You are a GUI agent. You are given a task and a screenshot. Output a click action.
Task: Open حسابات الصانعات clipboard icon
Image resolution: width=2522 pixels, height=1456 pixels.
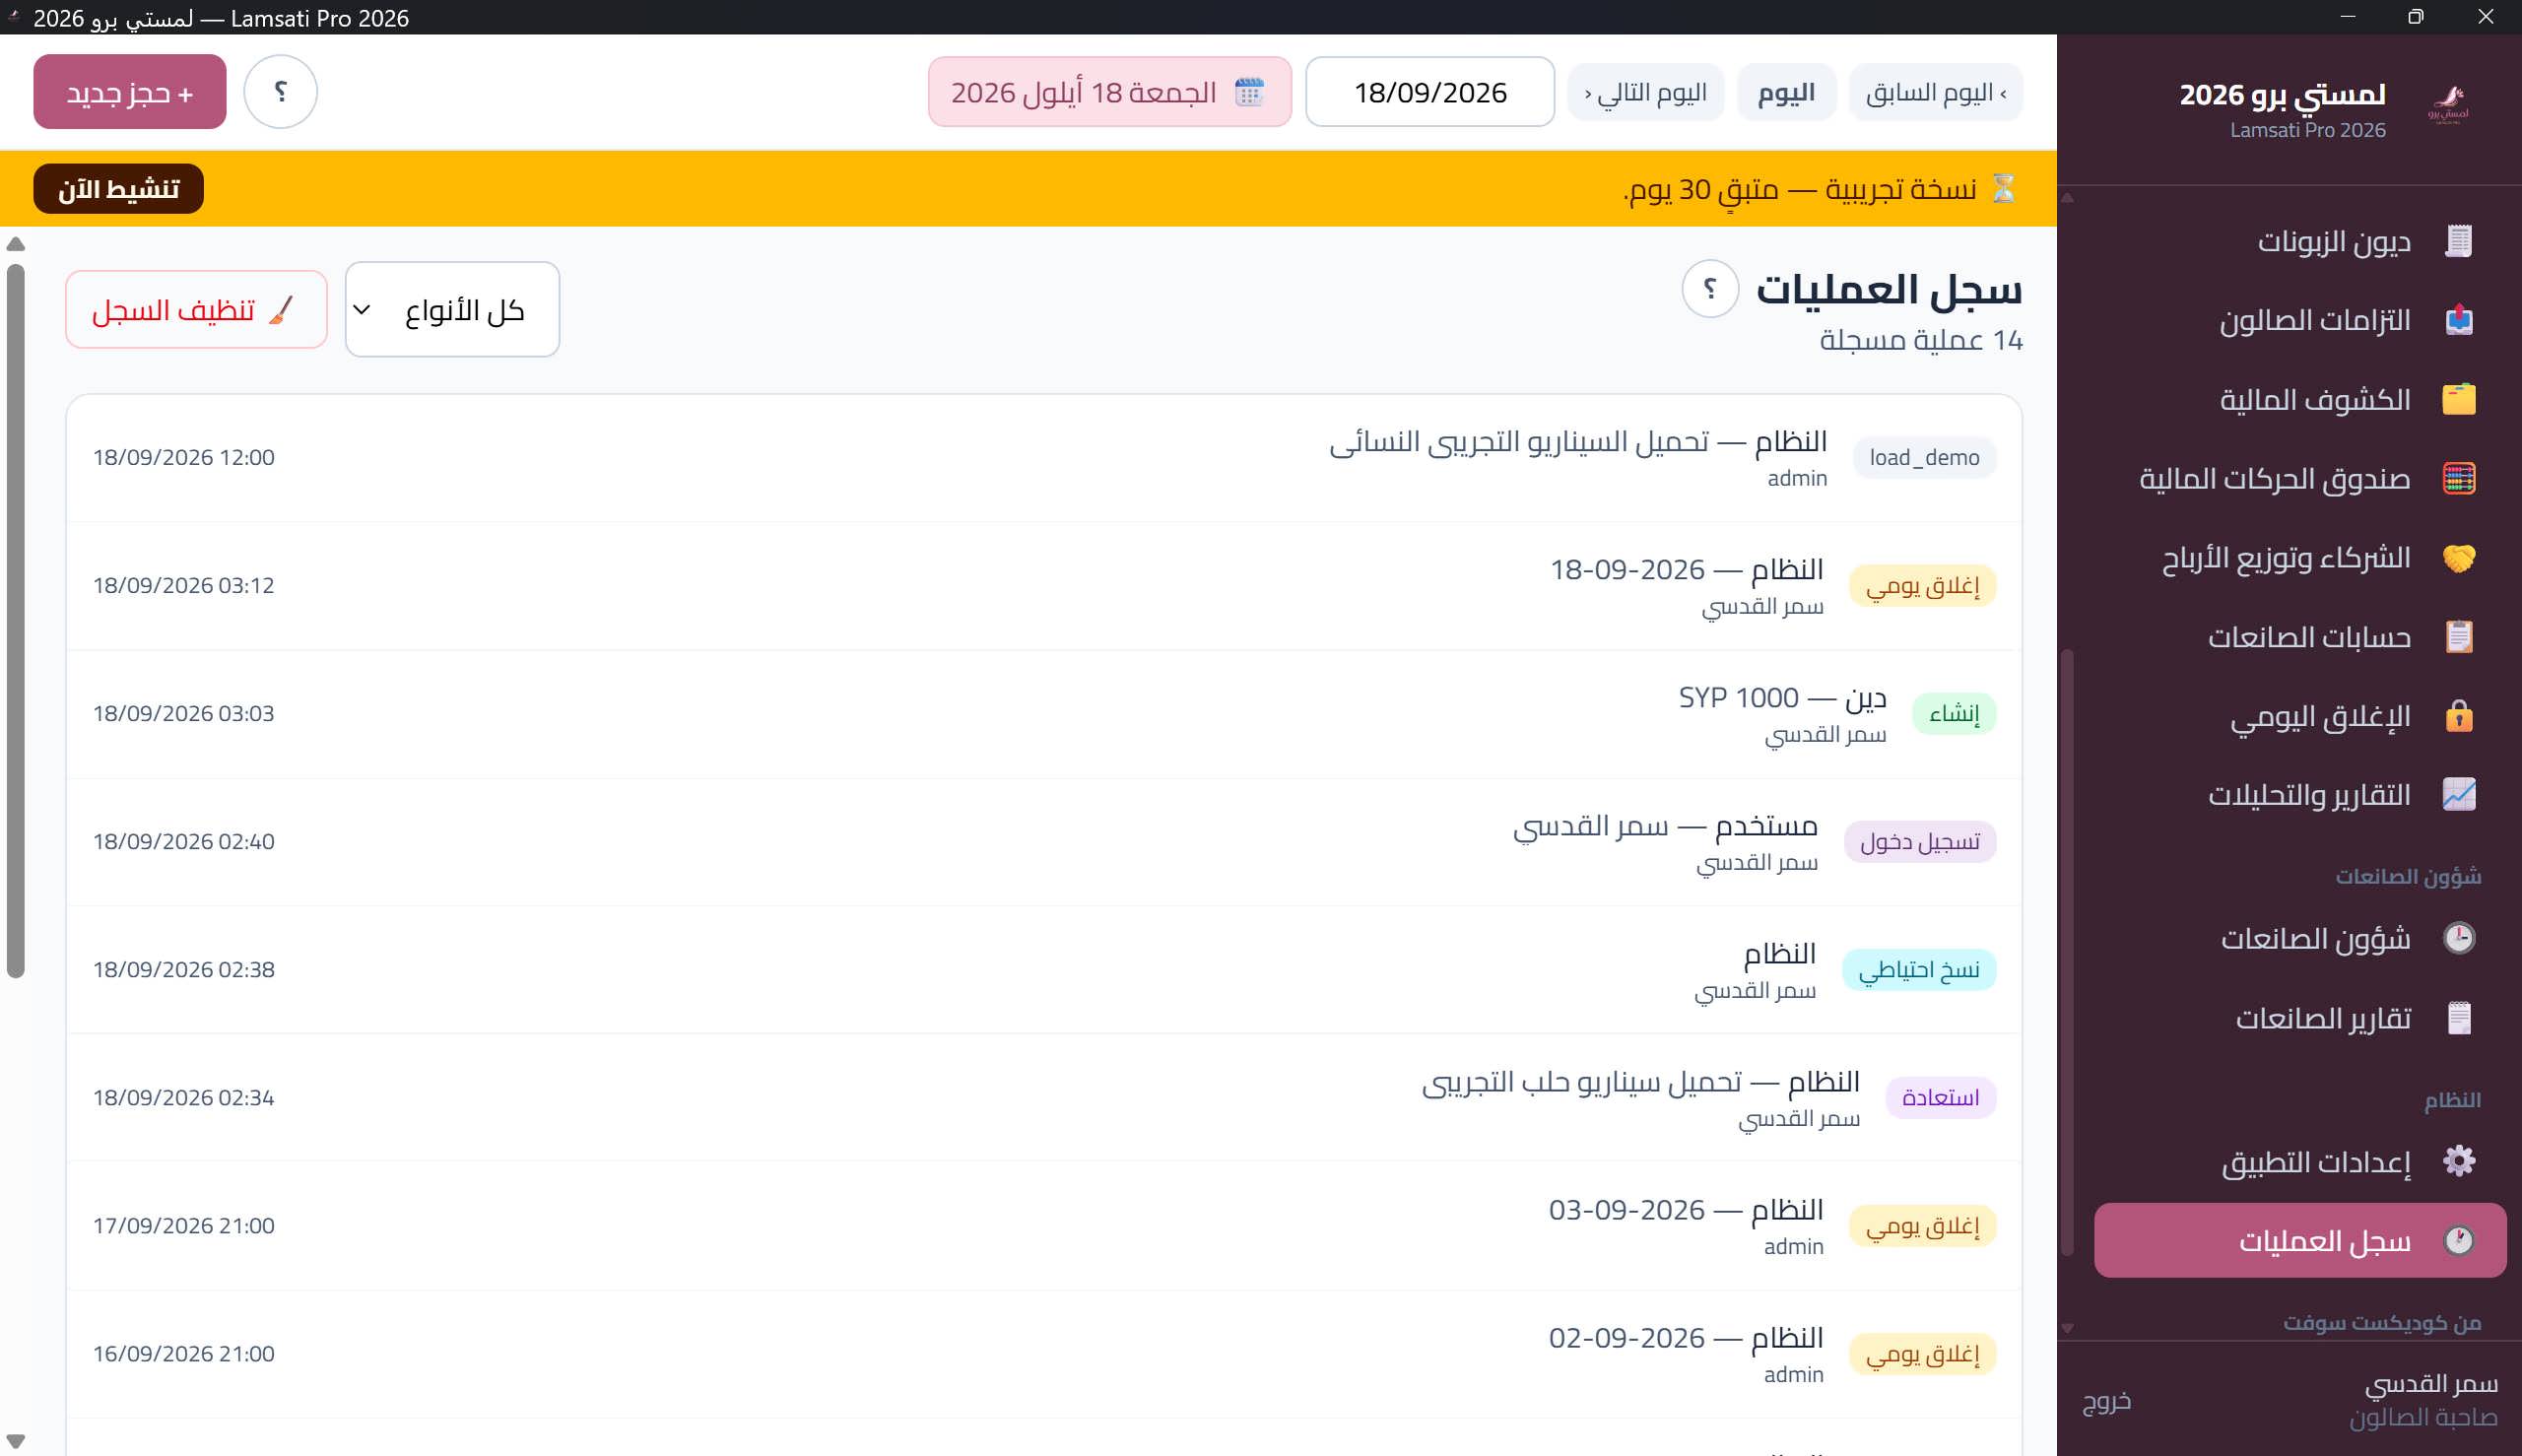tap(2459, 637)
